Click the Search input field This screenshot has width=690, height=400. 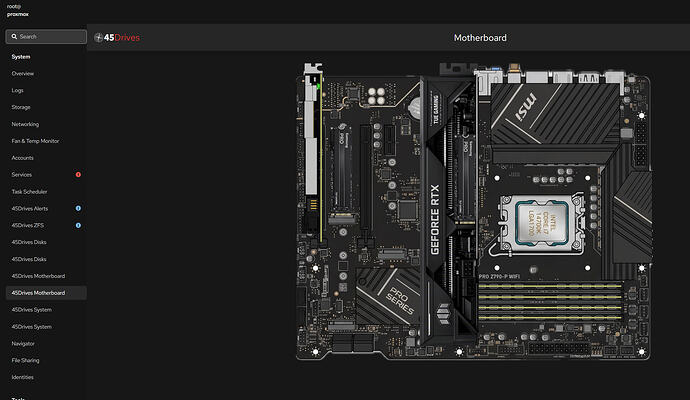coord(46,37)
